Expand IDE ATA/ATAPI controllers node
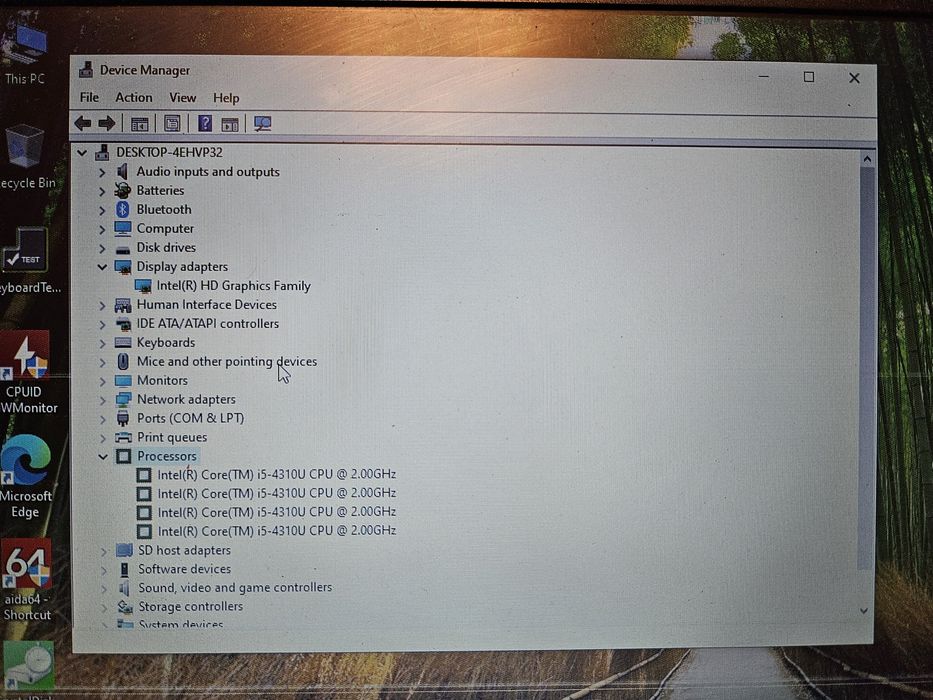The height and width of the screenshot is (700, 933). click(x=102, y=324)
